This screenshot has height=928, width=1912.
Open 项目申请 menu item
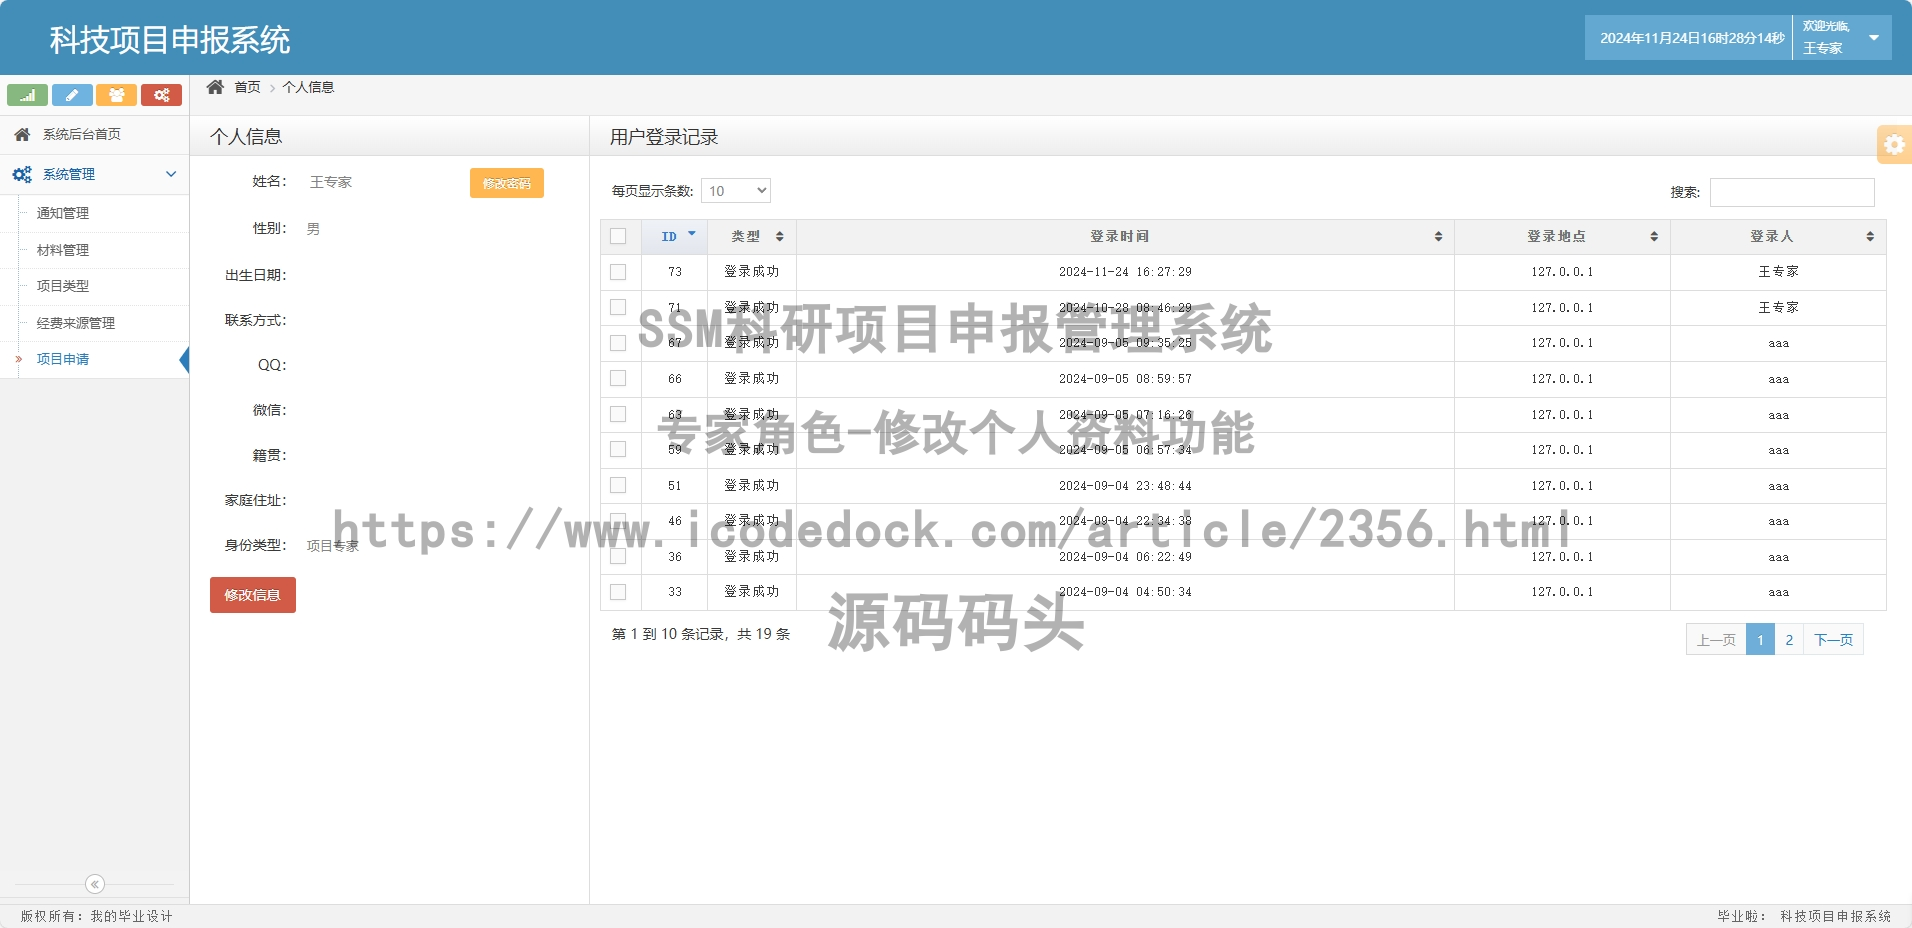(63, 359)
